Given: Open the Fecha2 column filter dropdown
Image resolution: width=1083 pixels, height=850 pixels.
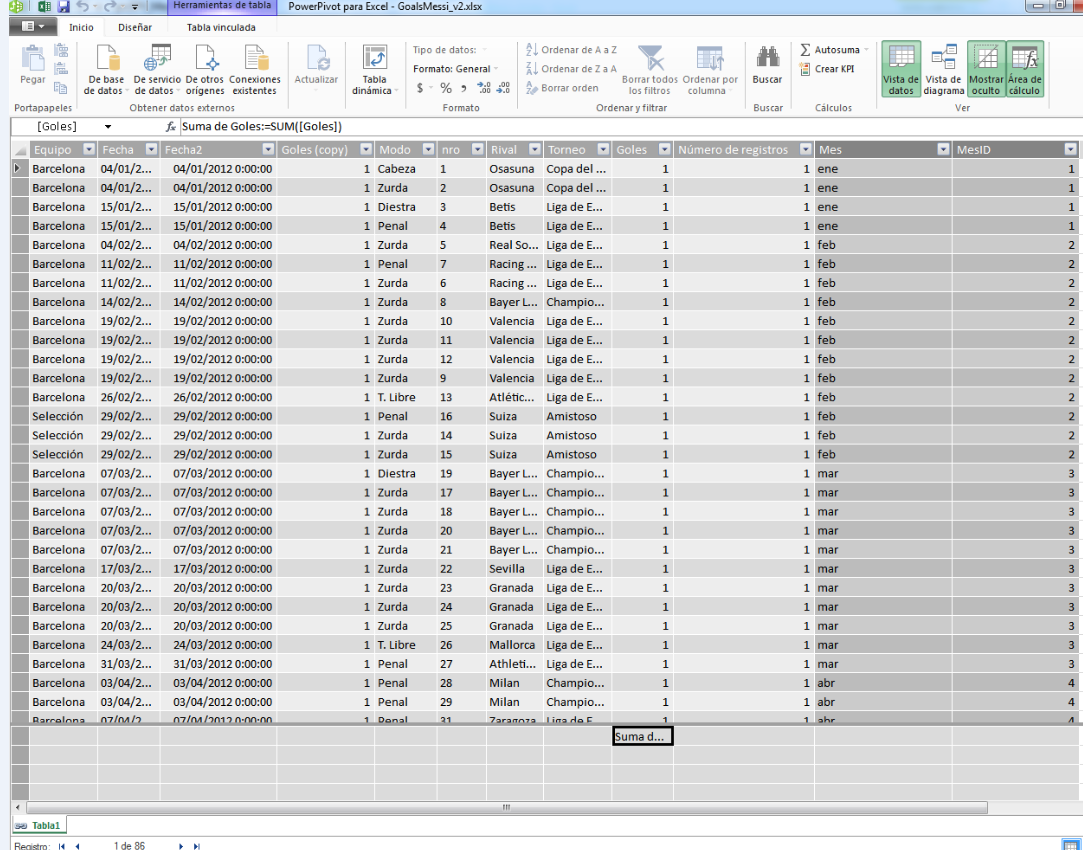Looking at the screenshot, I should (x=268, y=150).
